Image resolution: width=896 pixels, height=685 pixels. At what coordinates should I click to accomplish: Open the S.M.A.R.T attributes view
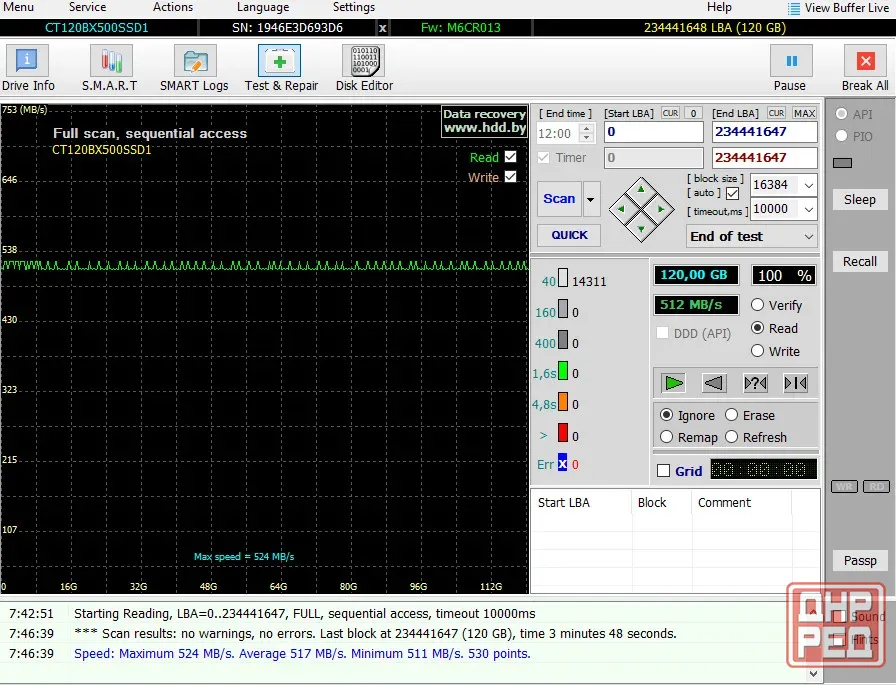pos(110,69)
